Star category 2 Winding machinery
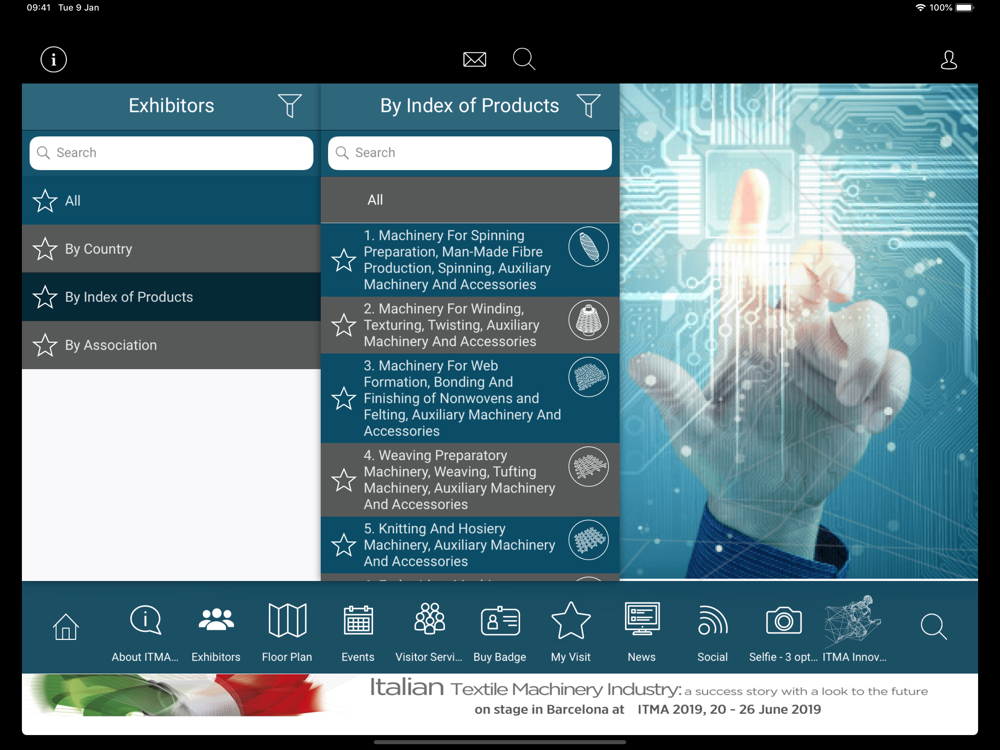This screenshot has height=750, width=1000. [x=344, y=325]
